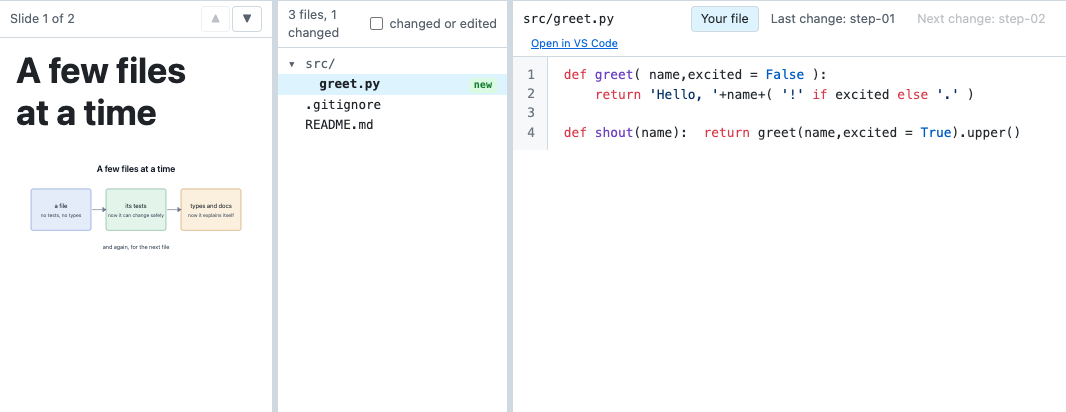This screenshot has width=1066, height=412.
Task: Show 'Last change: step-01' view
Action: 833,19
